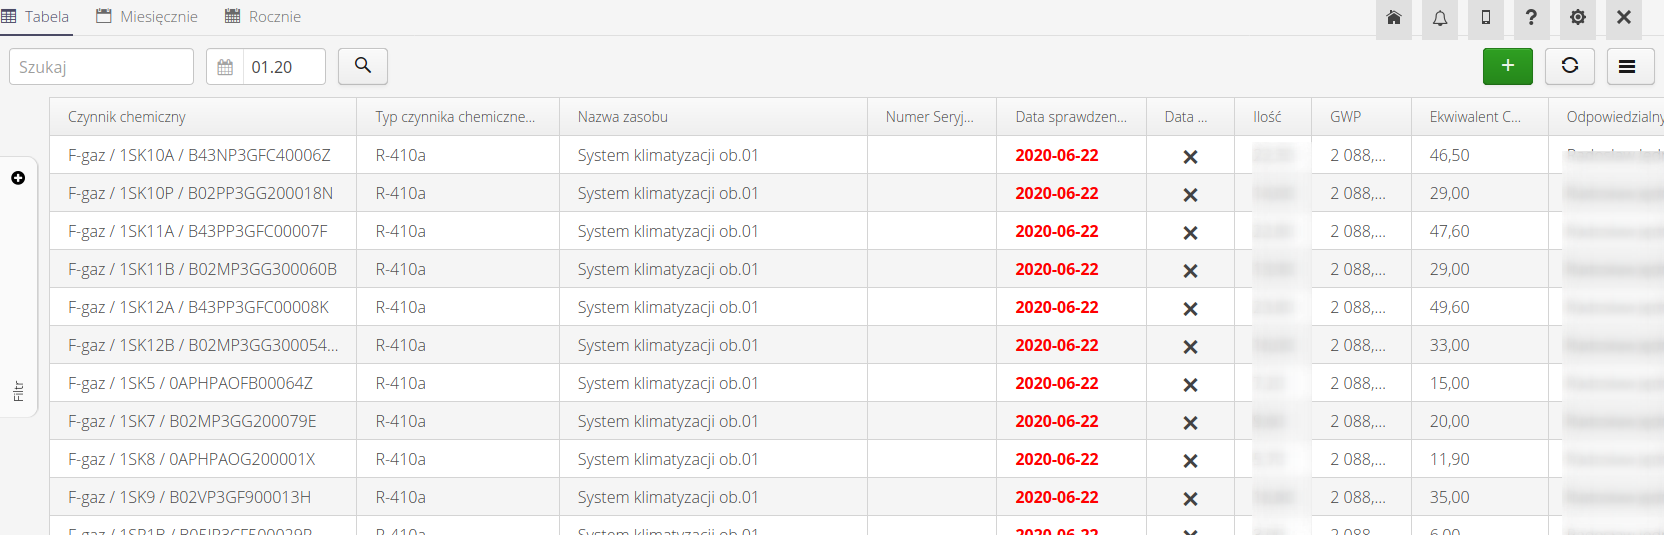Screen dimensions: 1664x535
Task: Refresh the table with reload icon
Action: pyautogui.click(x=1570, y=66)
